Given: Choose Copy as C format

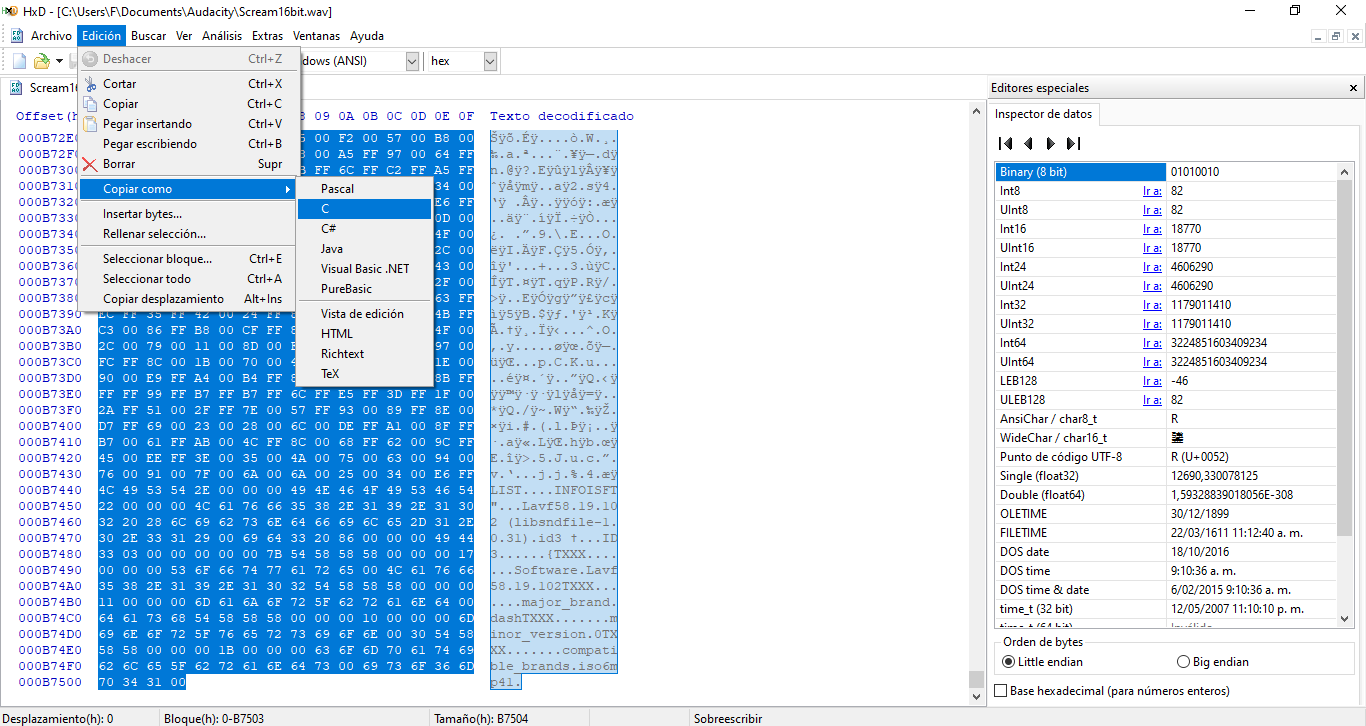Looking at the screenshot, I should [x=364, y=209].
